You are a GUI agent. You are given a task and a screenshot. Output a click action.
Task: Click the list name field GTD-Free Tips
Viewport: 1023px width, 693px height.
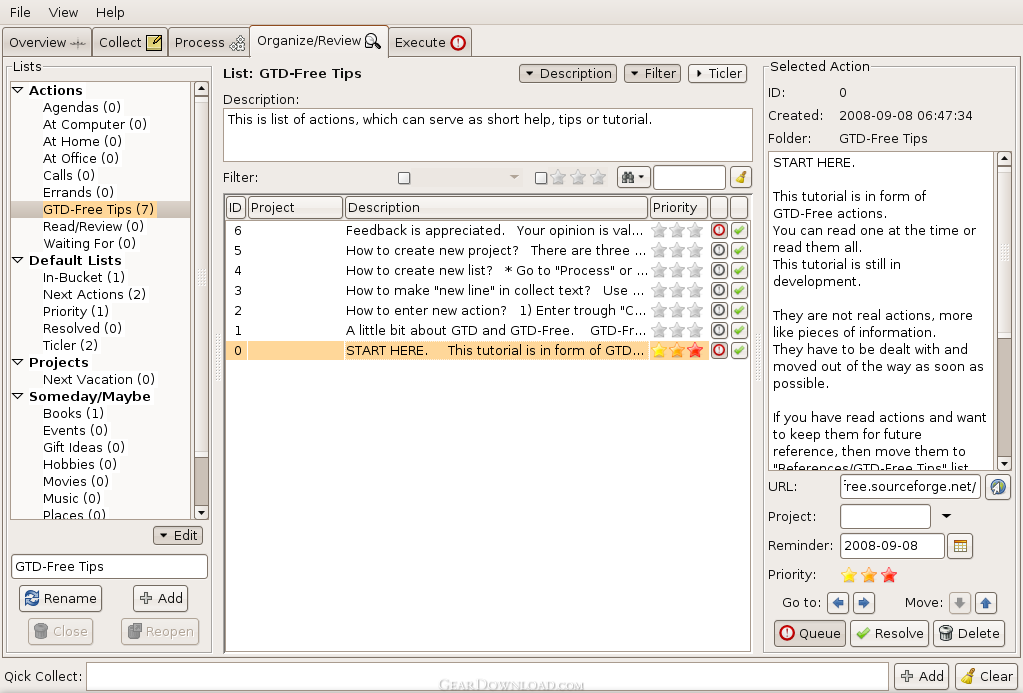tap(110, 566)
